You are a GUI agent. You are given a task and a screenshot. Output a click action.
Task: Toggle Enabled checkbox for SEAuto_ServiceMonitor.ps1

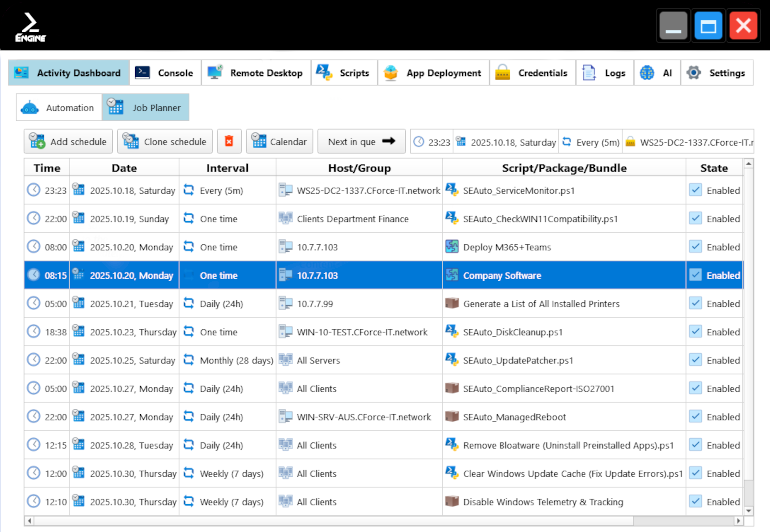pyautogui.click(x=696, y=190)
